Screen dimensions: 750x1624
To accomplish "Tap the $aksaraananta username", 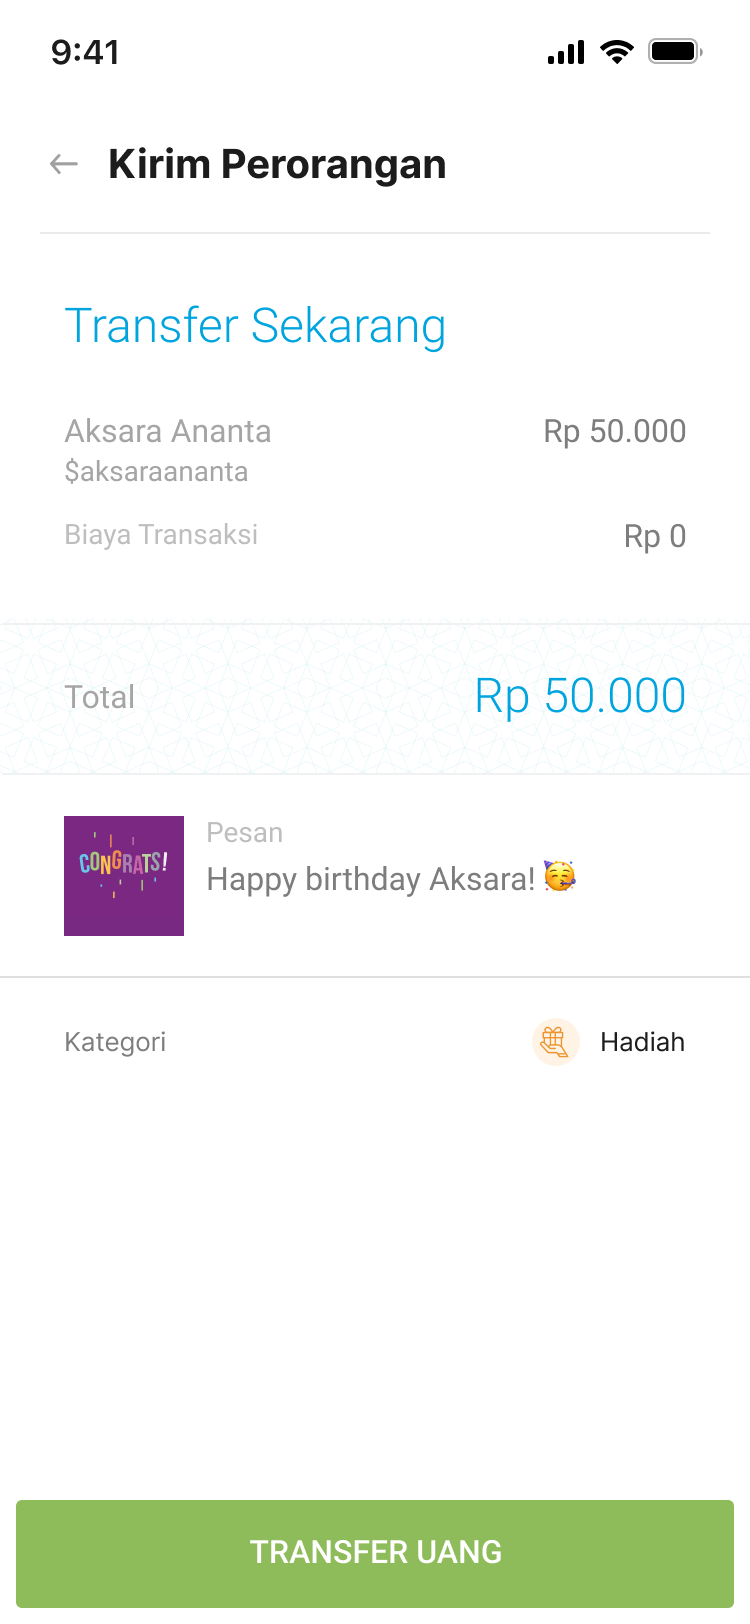I will tap(156, 472).
